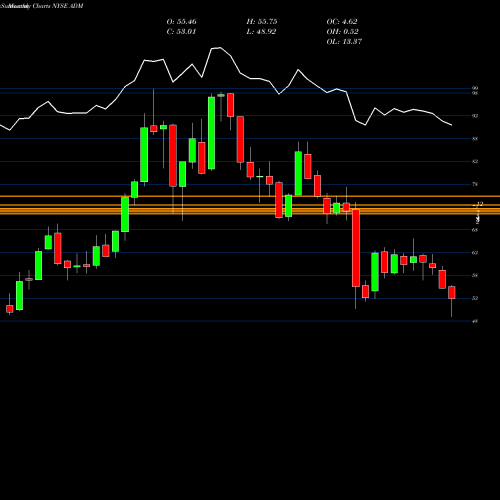The width and height of the screenshot is (500, 500).
Task: Click the 88 price axis label
Action: pos(475,139)
